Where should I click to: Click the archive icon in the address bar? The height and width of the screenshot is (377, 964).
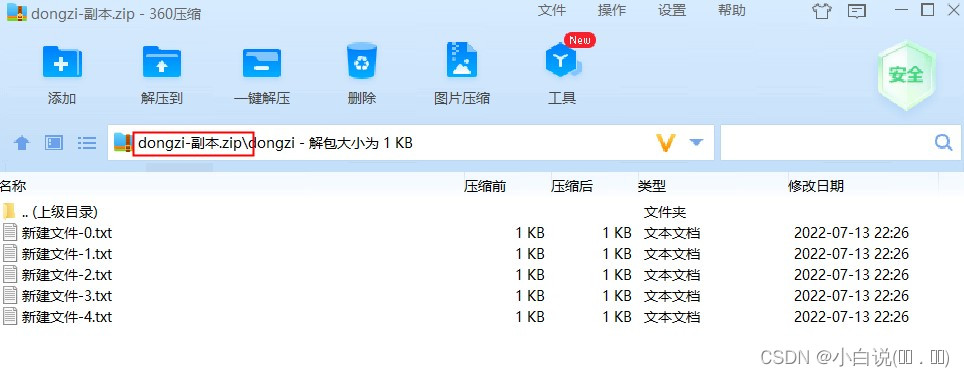(x=123, y=143)
